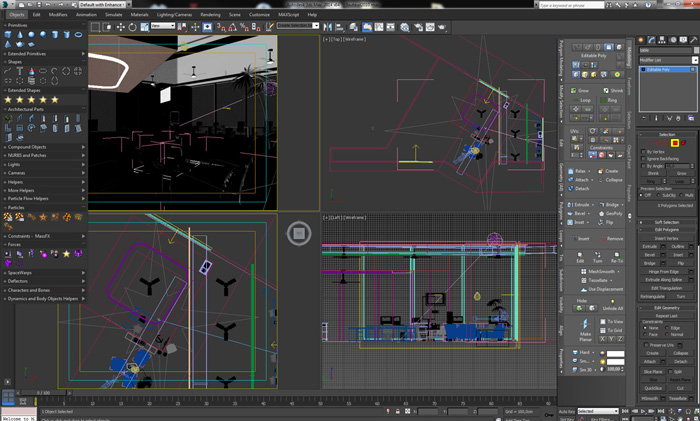Select the Box primitive icon
The width and height of the screenshot is (700, 421).
8,34
